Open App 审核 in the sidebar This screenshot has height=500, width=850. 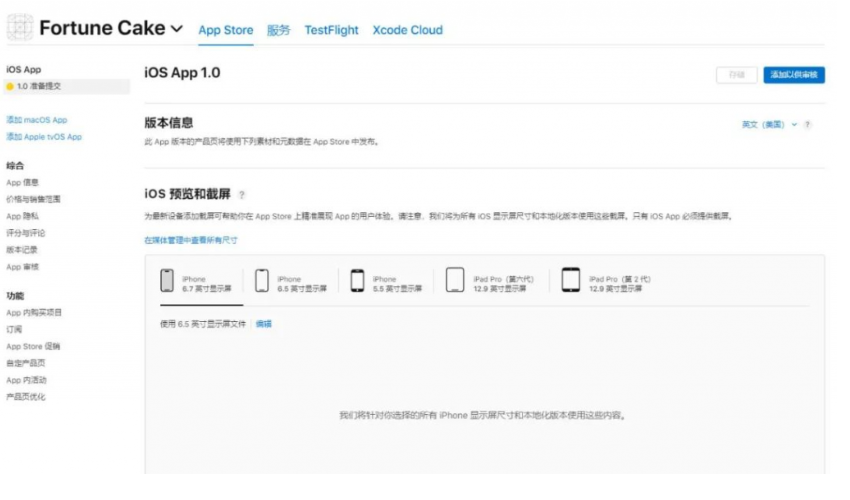[22, 267]
